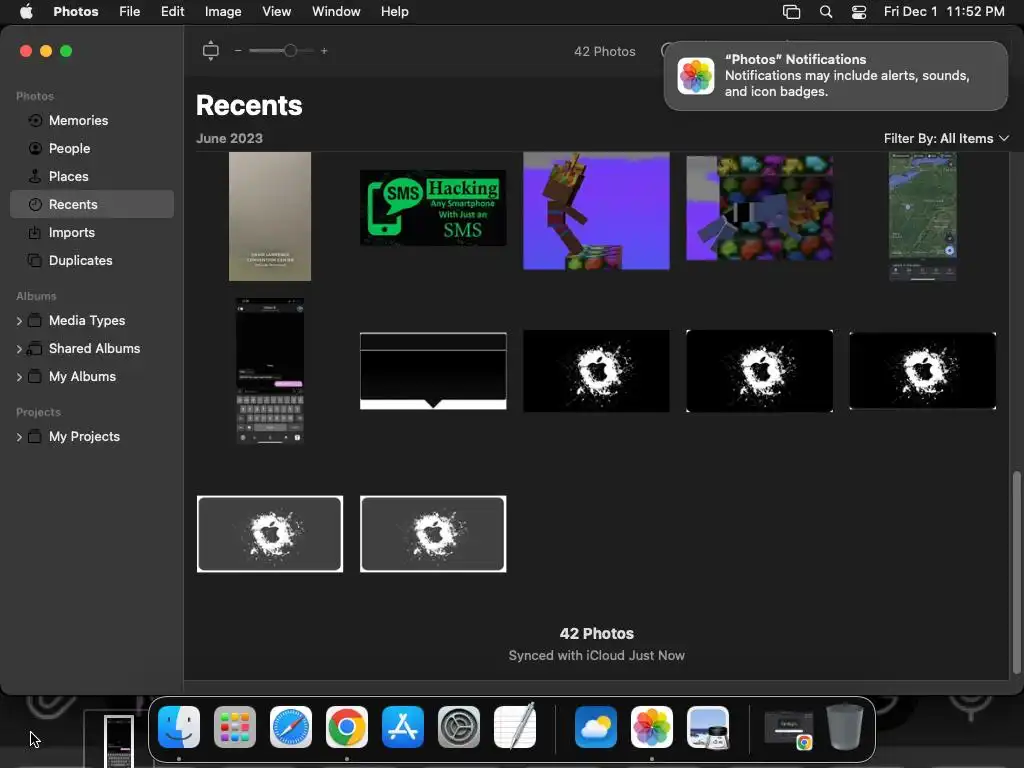The height and width of the screenshot is (768, 1024).
Task: Click the aspect ratio toggle icon in toolbar
Action: 210,50
